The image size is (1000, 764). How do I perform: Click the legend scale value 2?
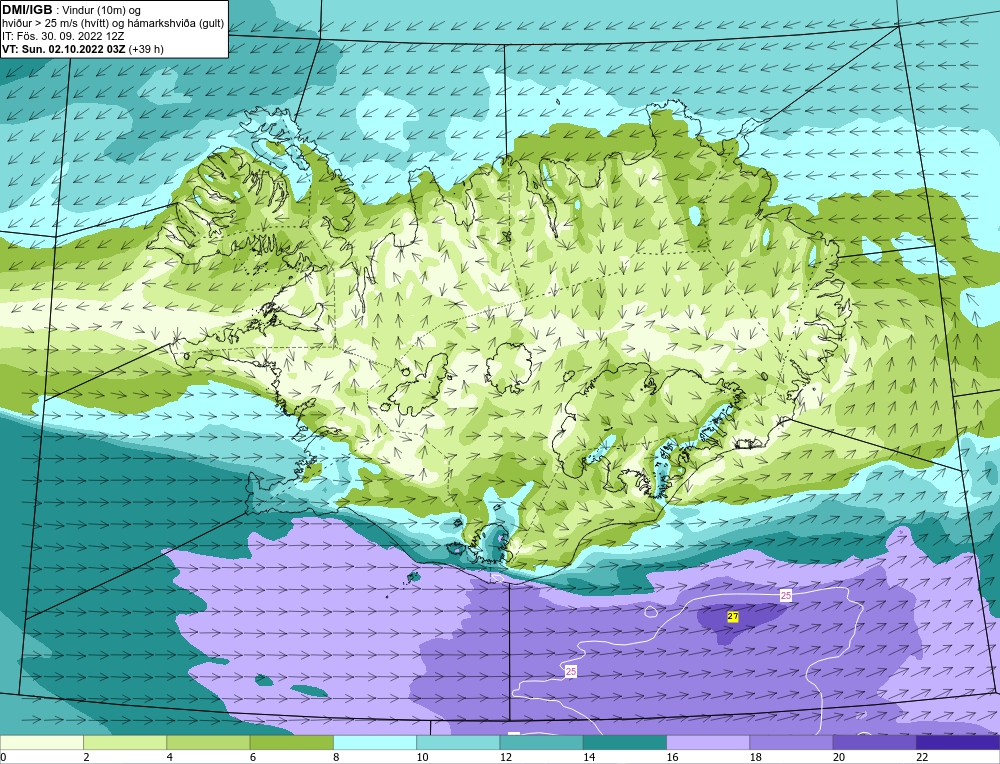click(x=86, y=757)
